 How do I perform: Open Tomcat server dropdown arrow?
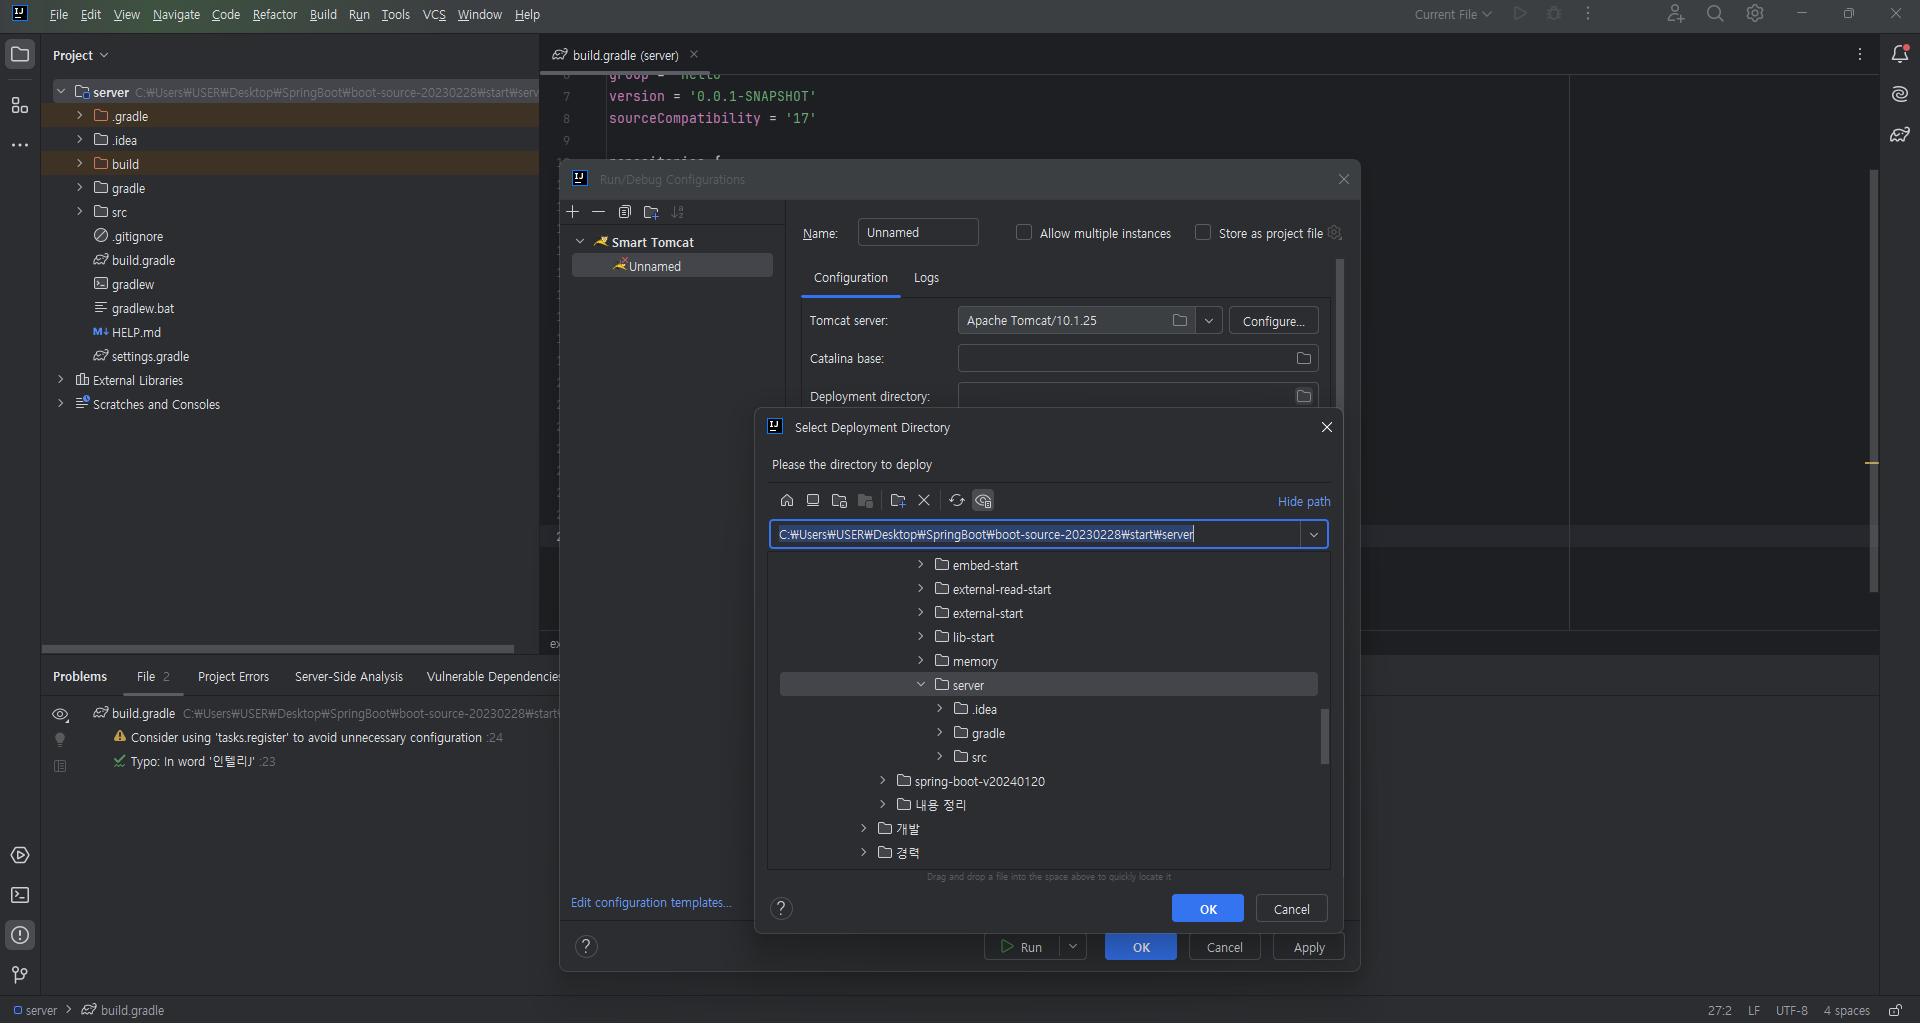[x=1209, y=321]
